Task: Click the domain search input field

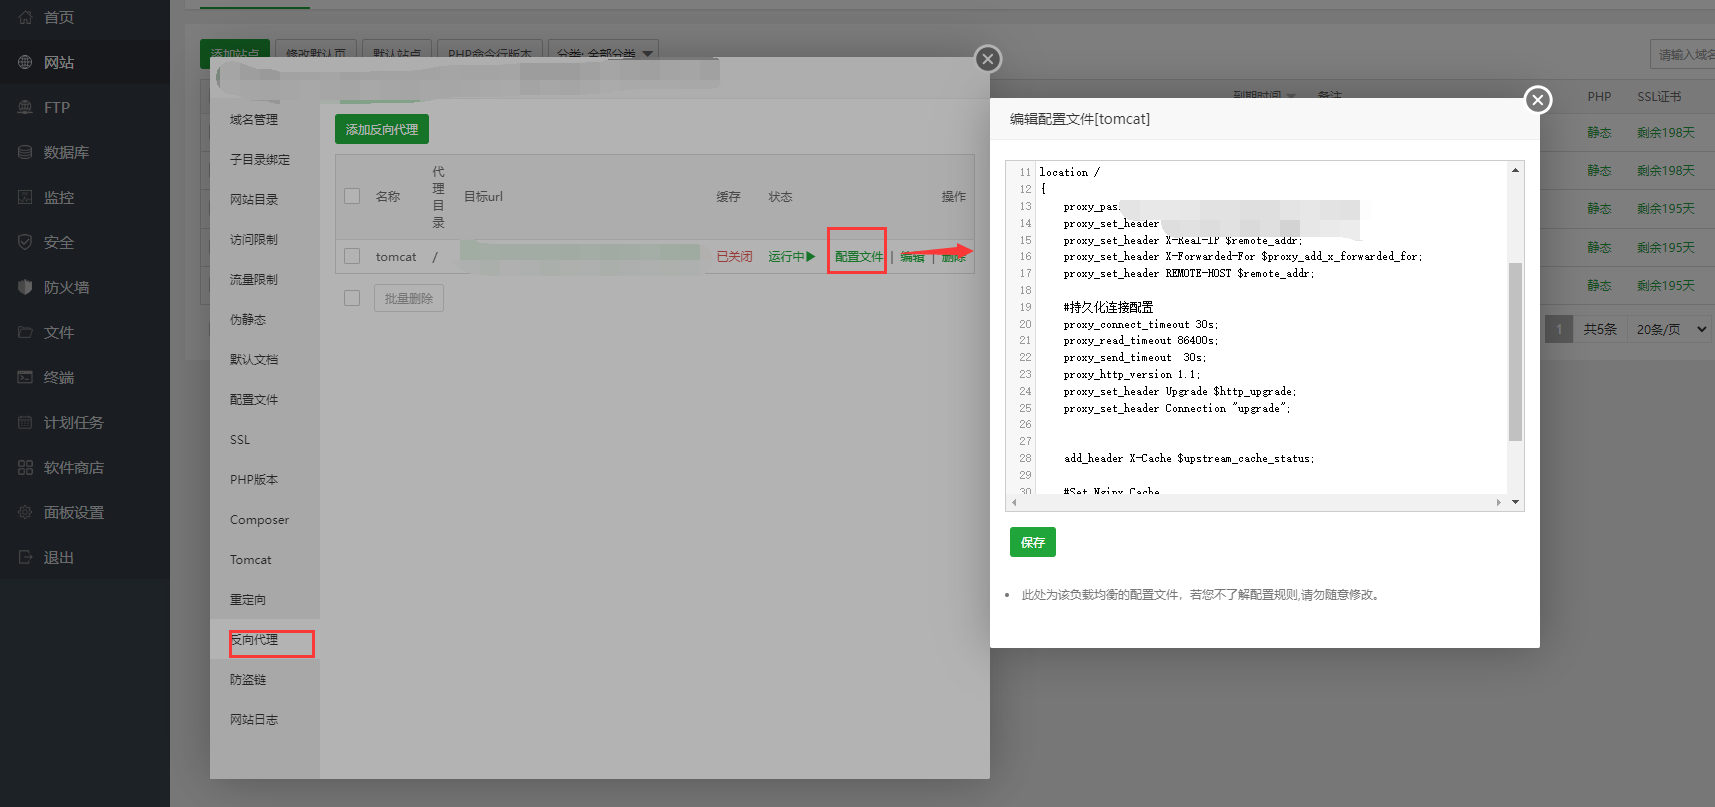Action: click(1683, 54)
